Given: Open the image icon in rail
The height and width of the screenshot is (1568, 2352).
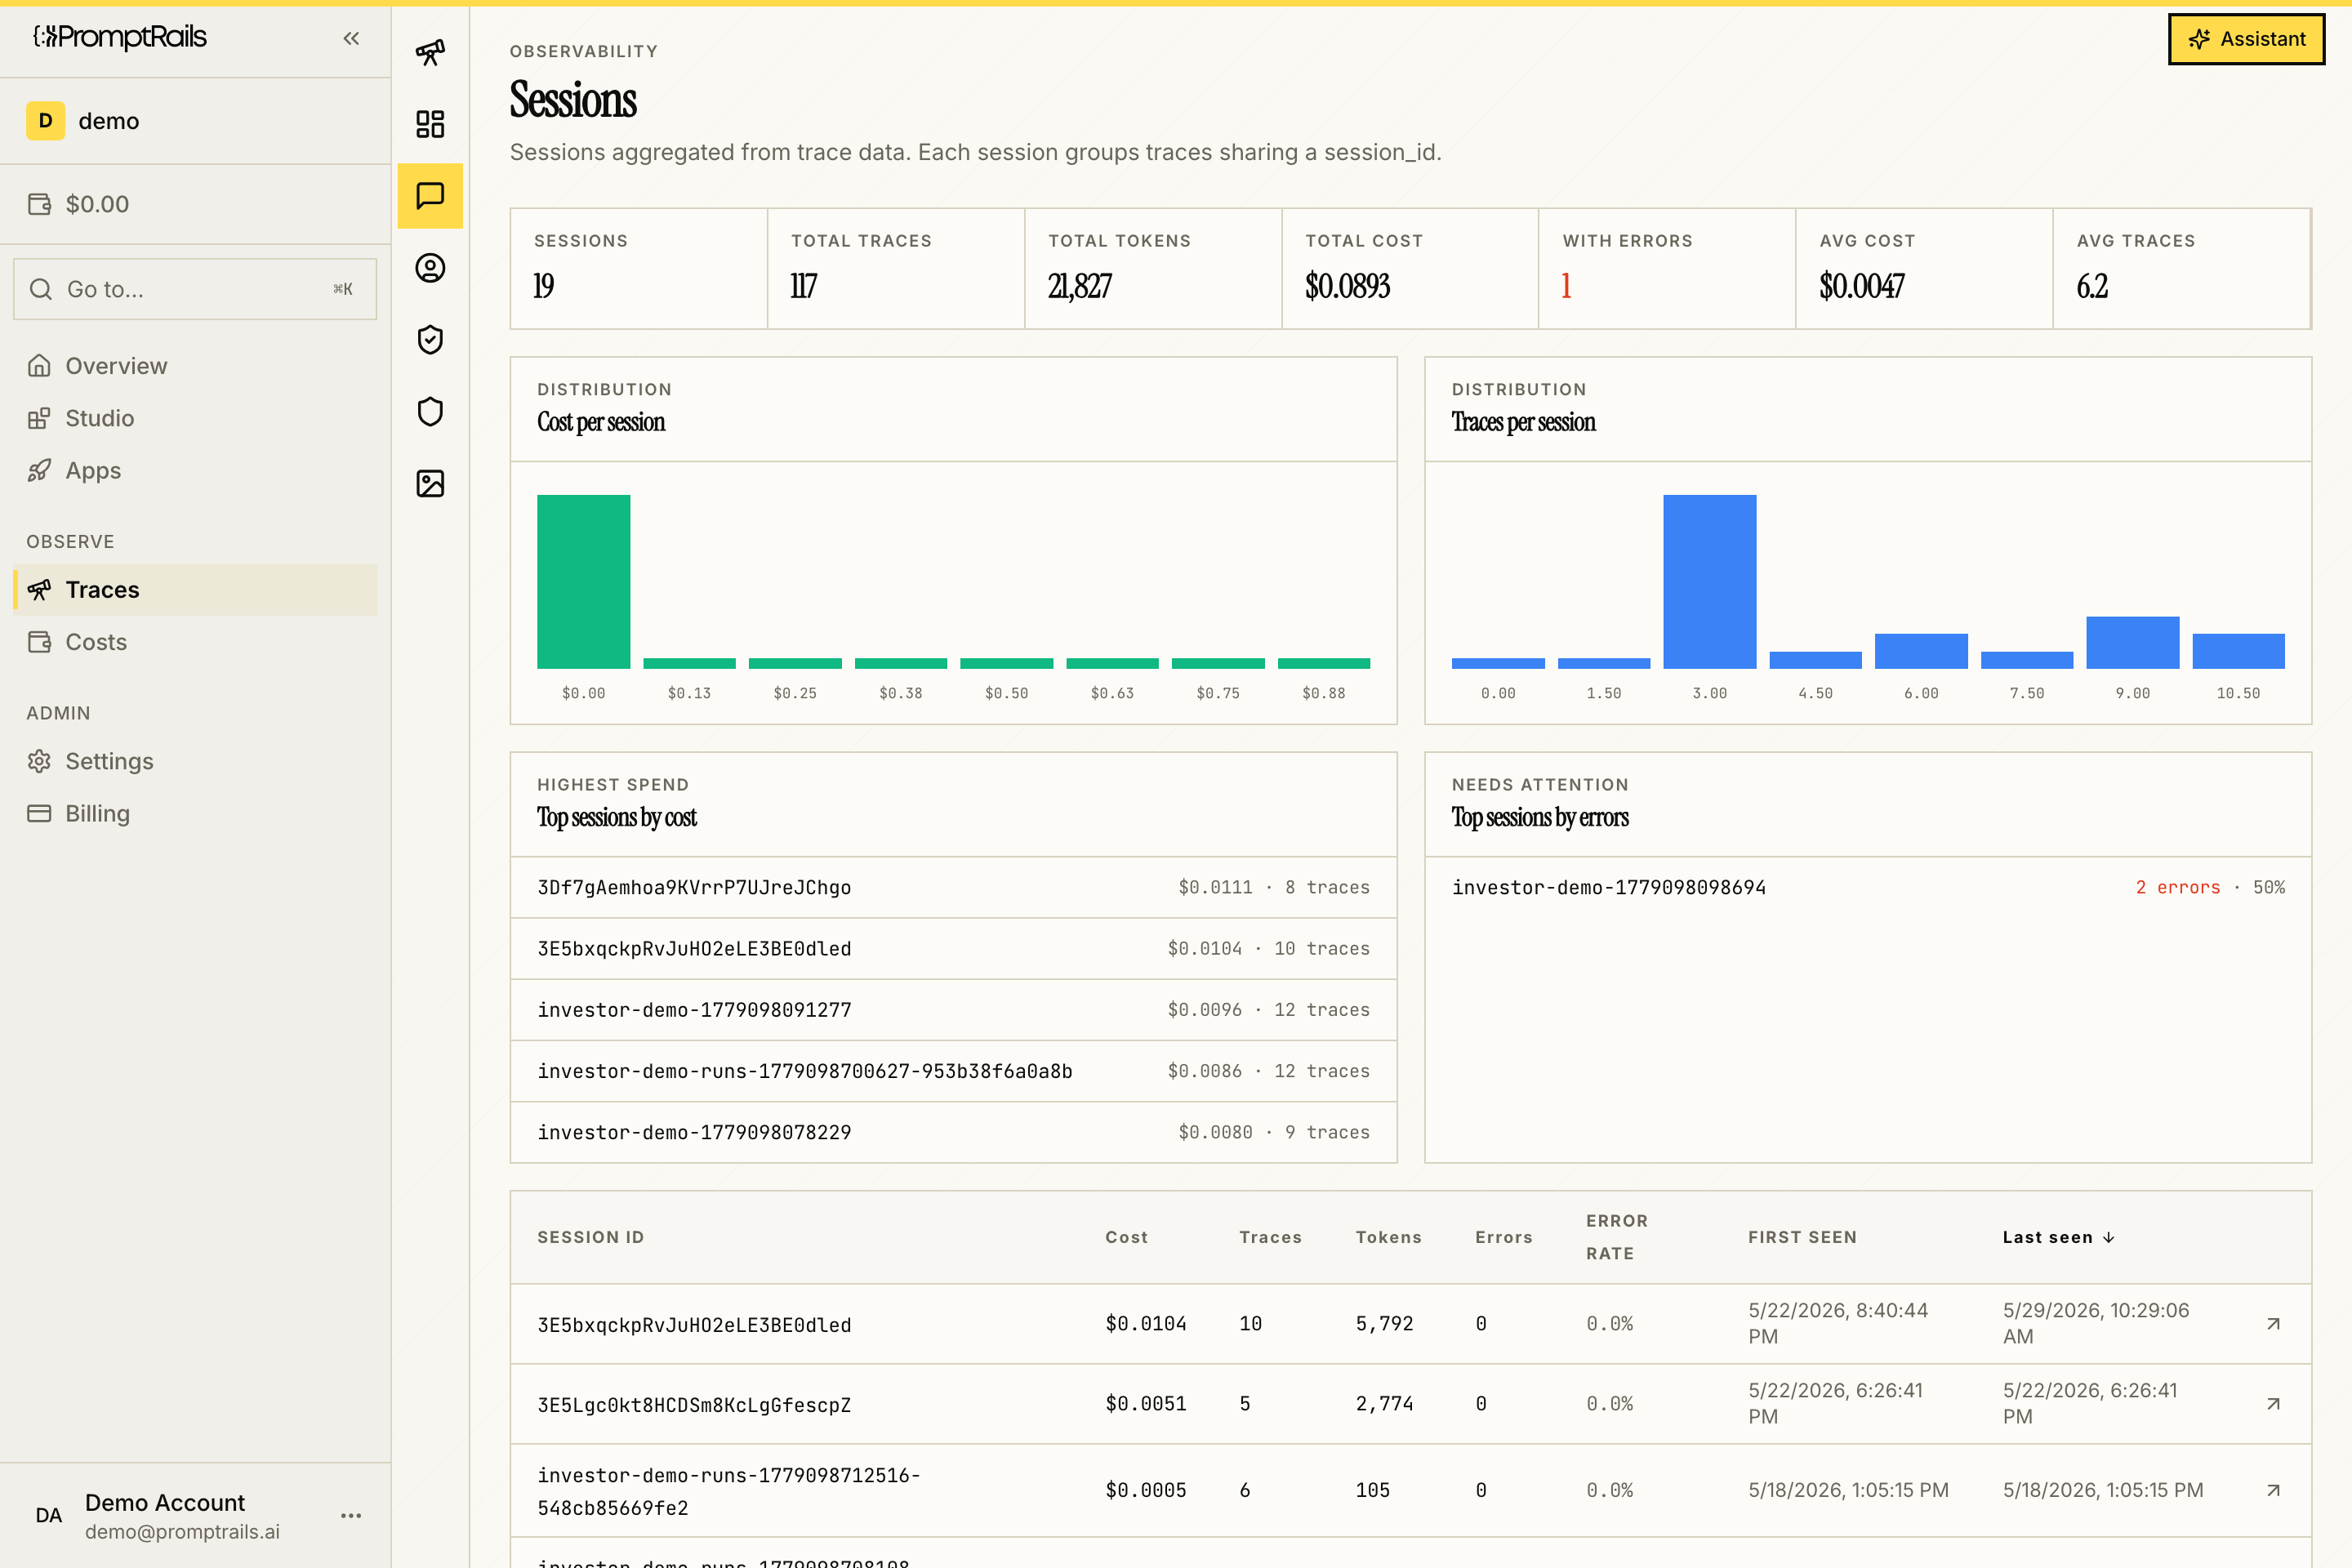Looking at the screenshot, I should (x=430, y=484).
